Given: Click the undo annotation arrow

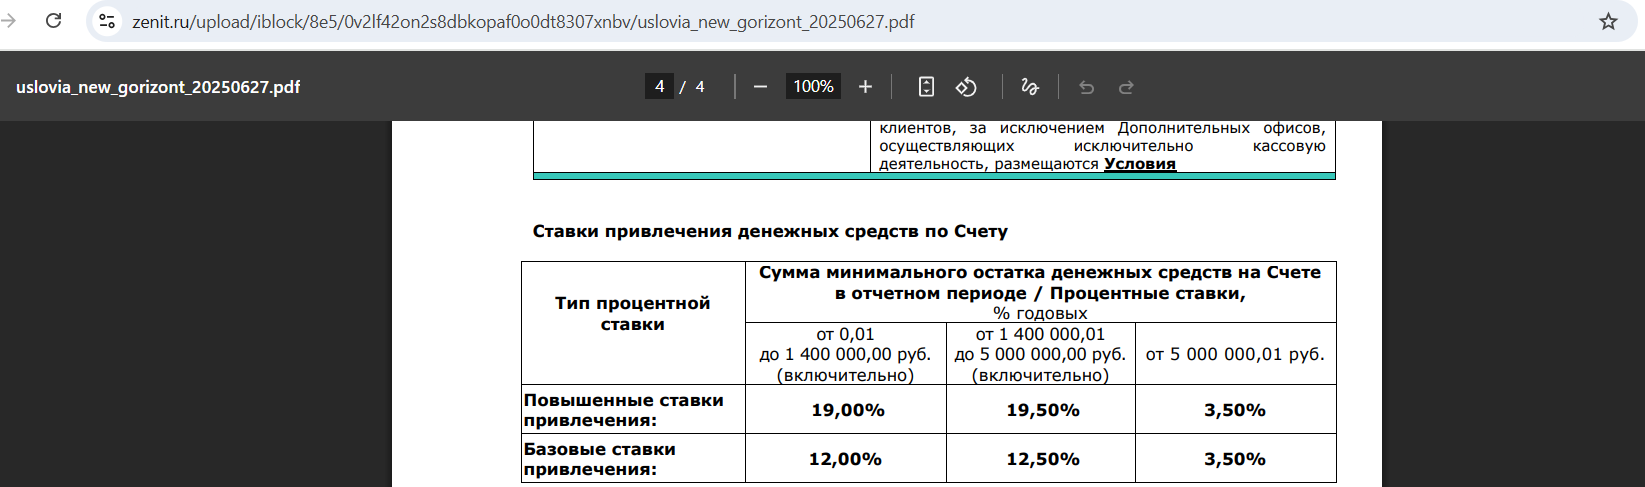Looking at the screenshot, I should [x=1086, y=87].
